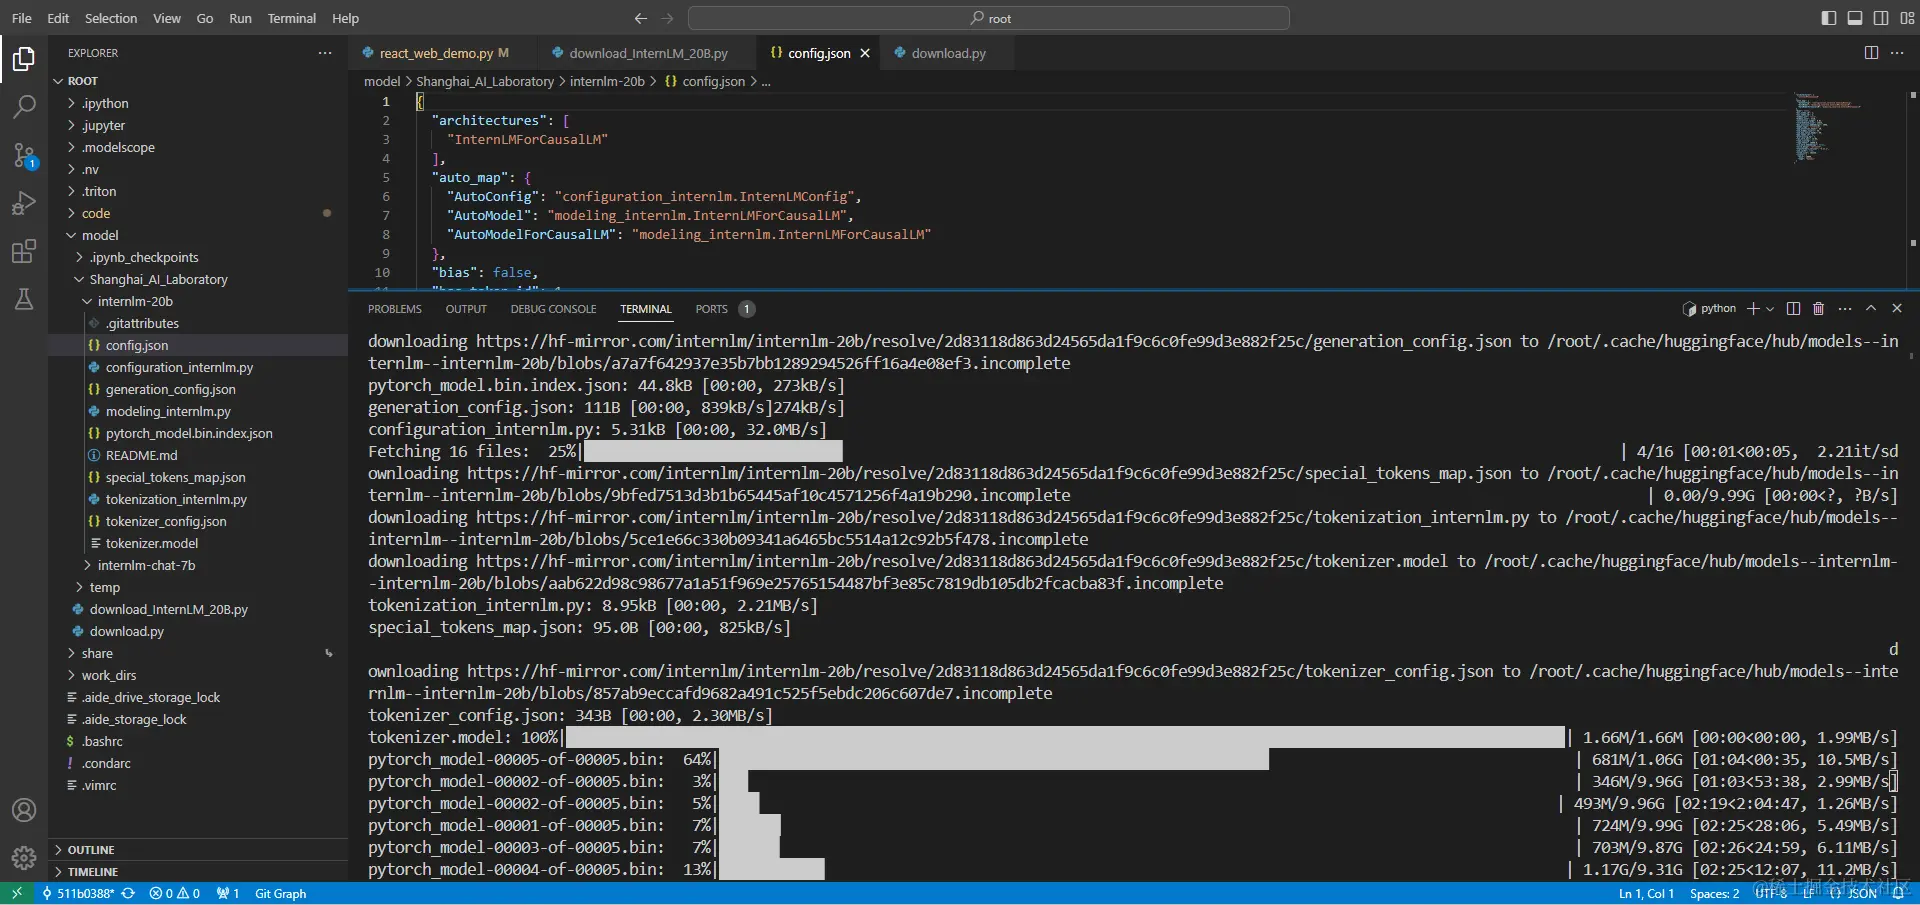Change indentation via Spaces: 2
Viewport: 1920px width, 905px height.
1714,894
